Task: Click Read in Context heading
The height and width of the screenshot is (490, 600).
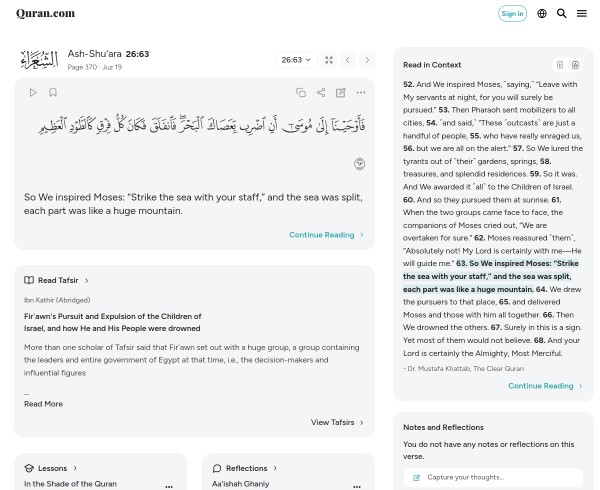Action: coord(432,65)
